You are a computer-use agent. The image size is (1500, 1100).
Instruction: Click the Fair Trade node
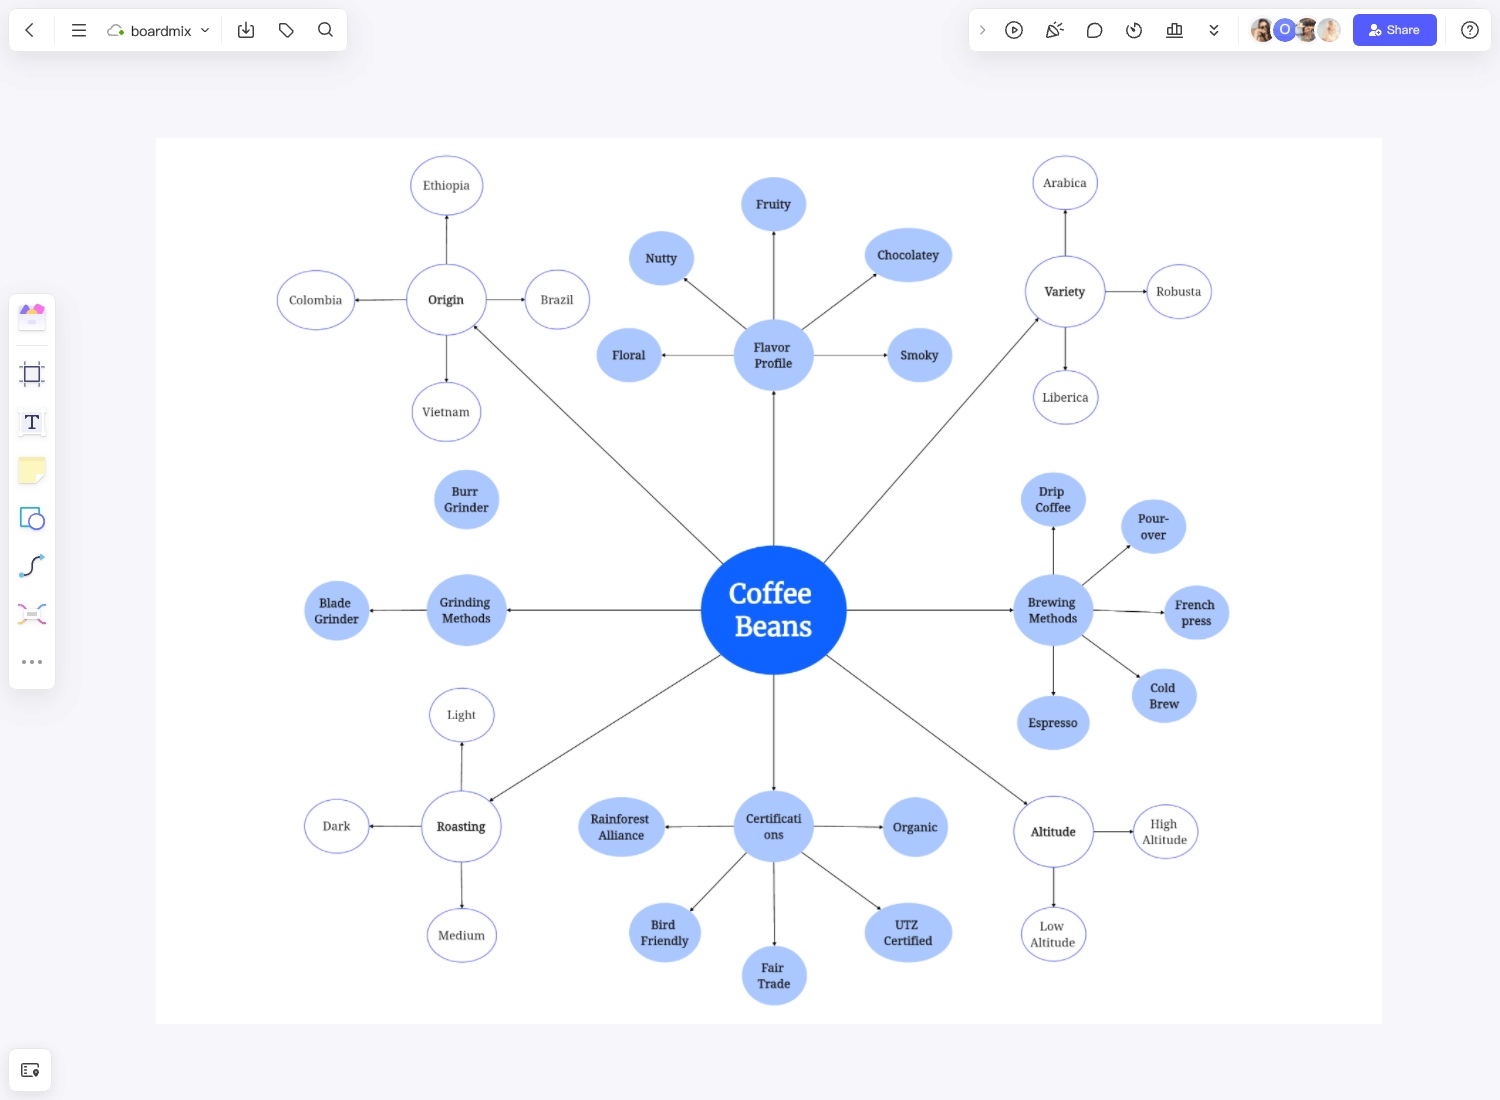tap(774, 976)
